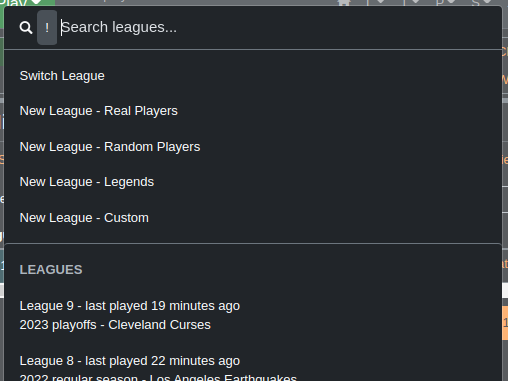508x381 pixels.
Task: Click the dropdown caret beside the home icon
Action: point(380,2)
